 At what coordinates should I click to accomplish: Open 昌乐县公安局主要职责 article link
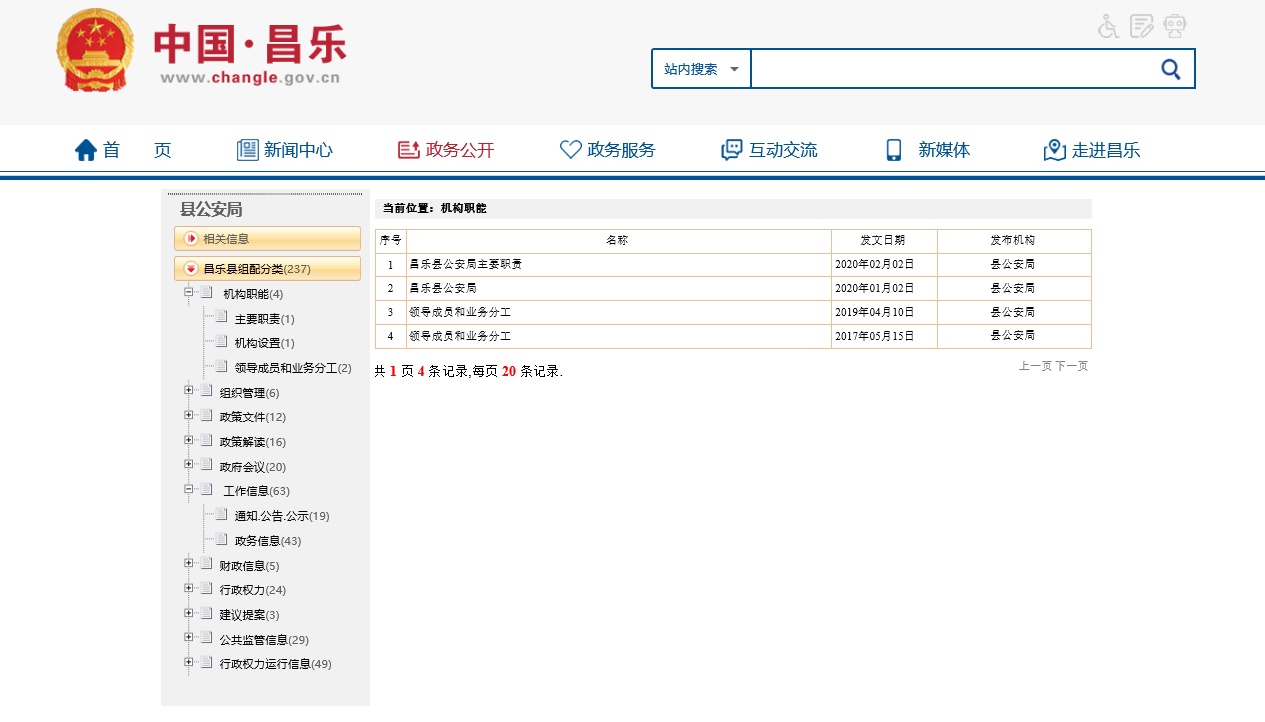point(466,265)
